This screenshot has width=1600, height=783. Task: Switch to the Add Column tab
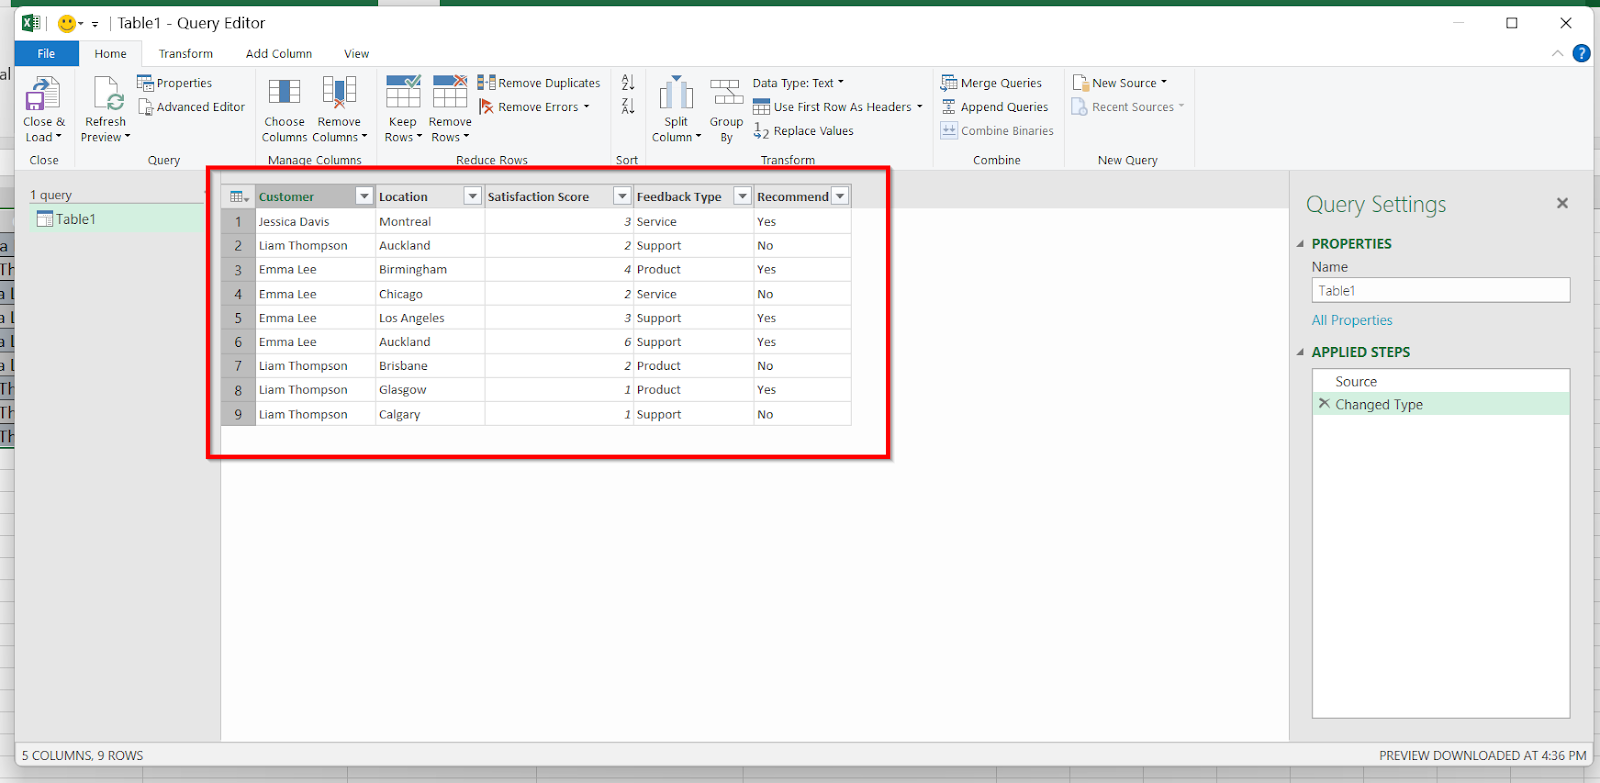(279, 54)
